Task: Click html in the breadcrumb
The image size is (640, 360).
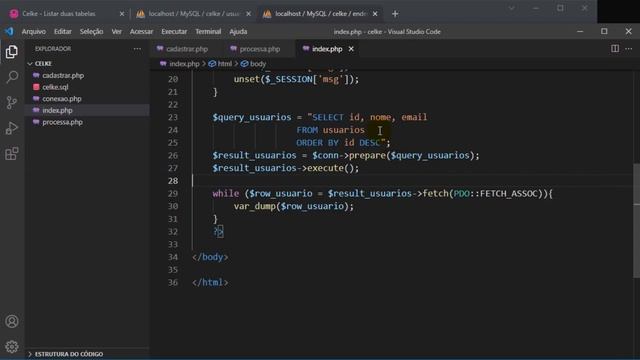Action: (224, 64)
